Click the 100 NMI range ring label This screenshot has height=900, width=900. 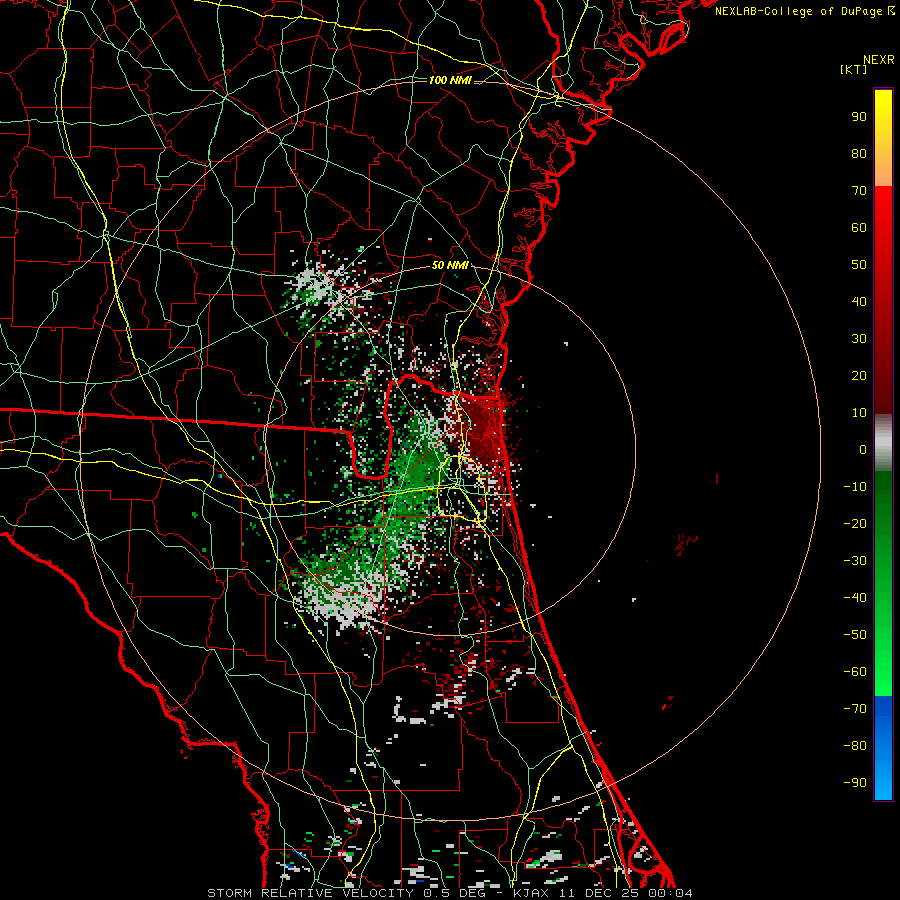click(x=450, y=80)
